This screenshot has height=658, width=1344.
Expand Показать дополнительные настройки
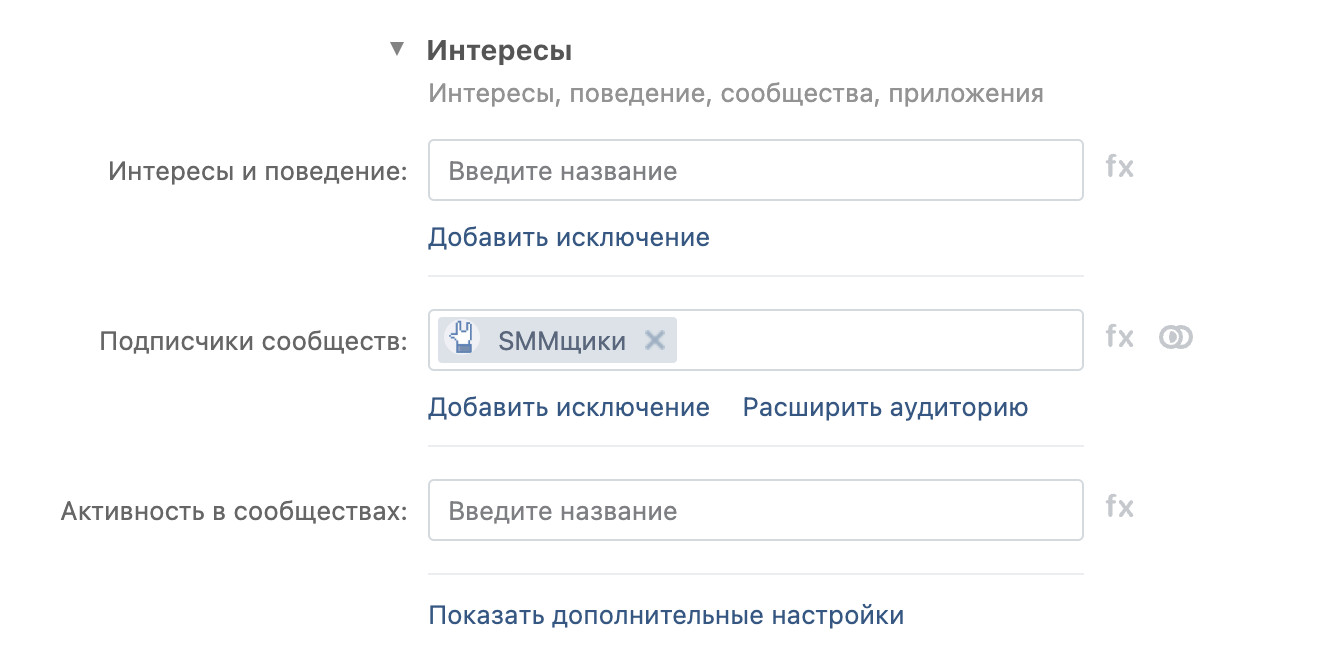click(x=666, y=615)
